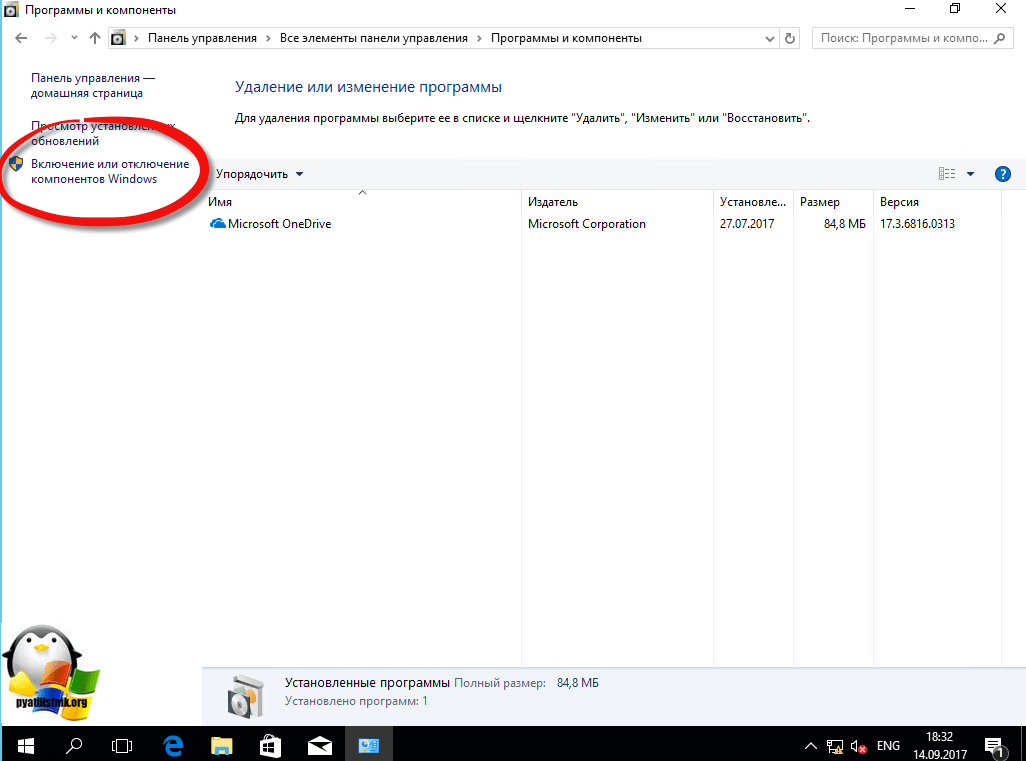Image resolution: width=1026 pixels, height=761 pixels.
Task: Open address bar history dropdown
Action: (x=770, y=39)
